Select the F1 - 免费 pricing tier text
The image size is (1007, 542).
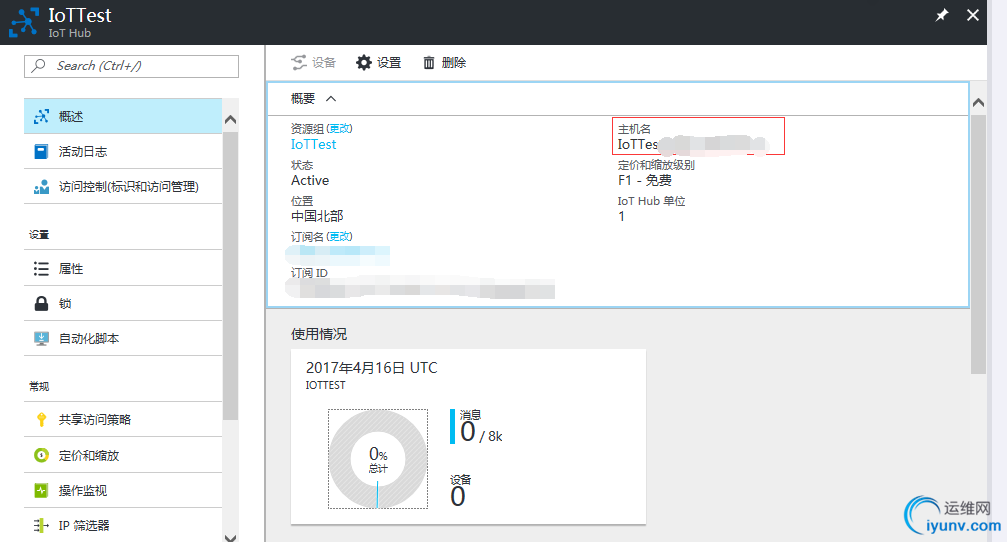tap(645, 180)
